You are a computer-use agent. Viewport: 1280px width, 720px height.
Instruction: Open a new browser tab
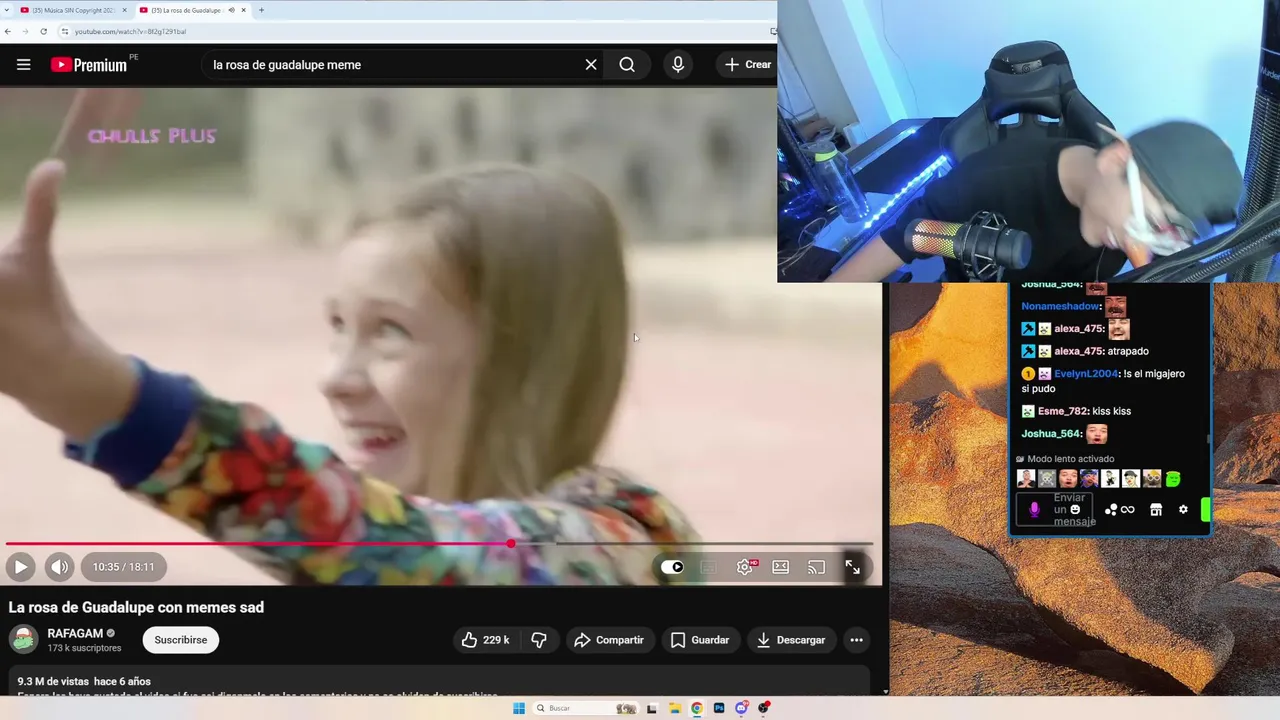click(262, 10)
